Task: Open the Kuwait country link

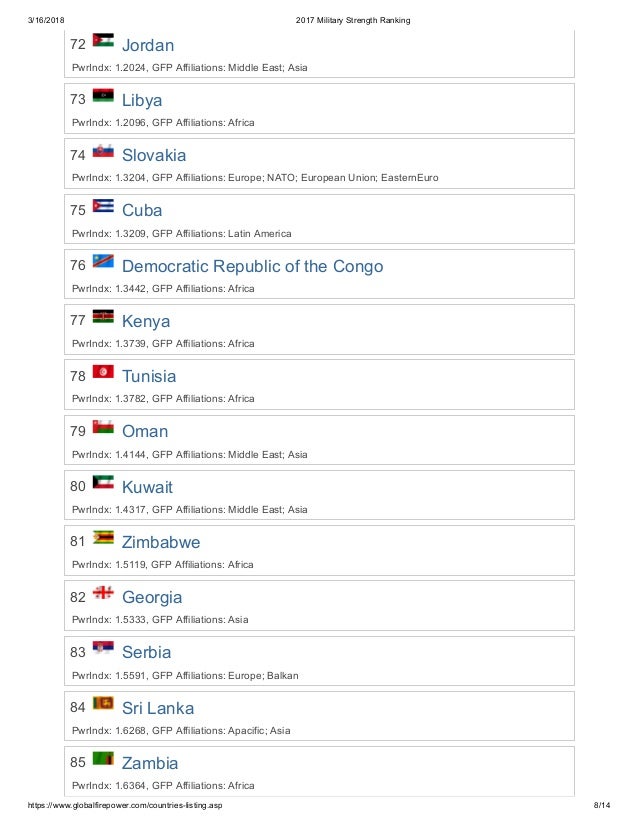Action: (x=147, y=487)
